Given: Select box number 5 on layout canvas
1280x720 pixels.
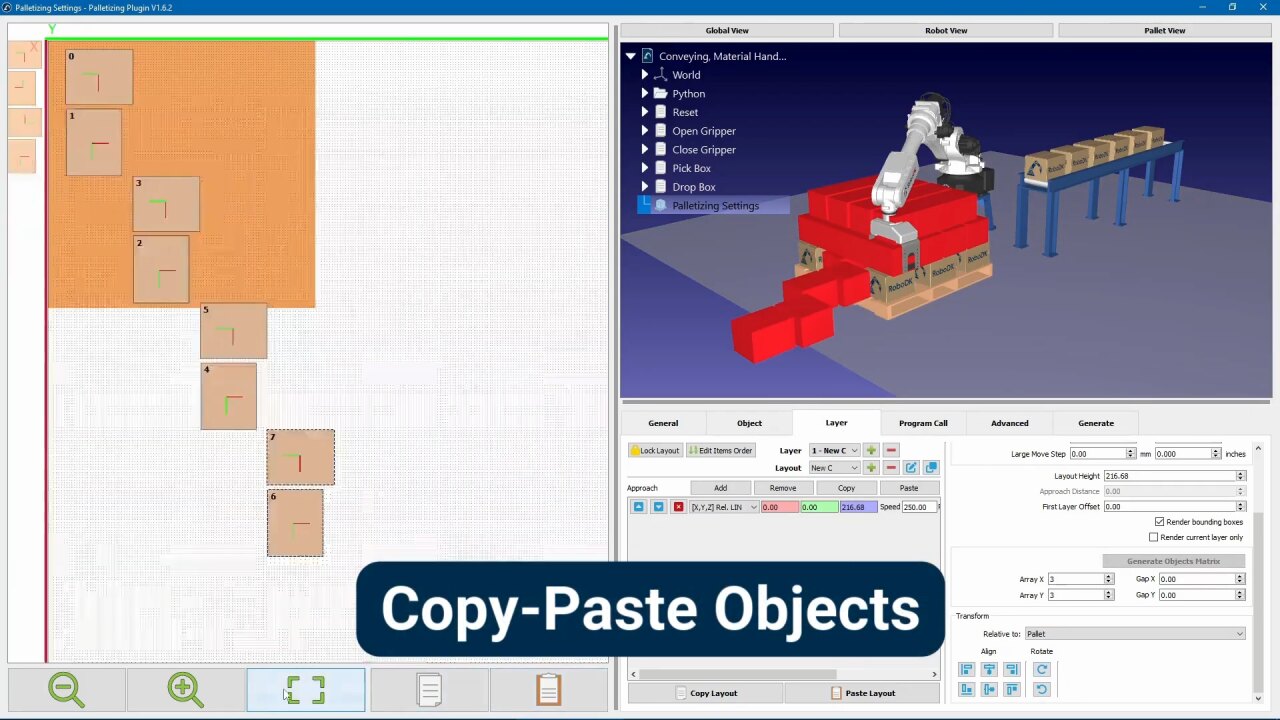Looking at the screenshot, I should coord(234,332).
